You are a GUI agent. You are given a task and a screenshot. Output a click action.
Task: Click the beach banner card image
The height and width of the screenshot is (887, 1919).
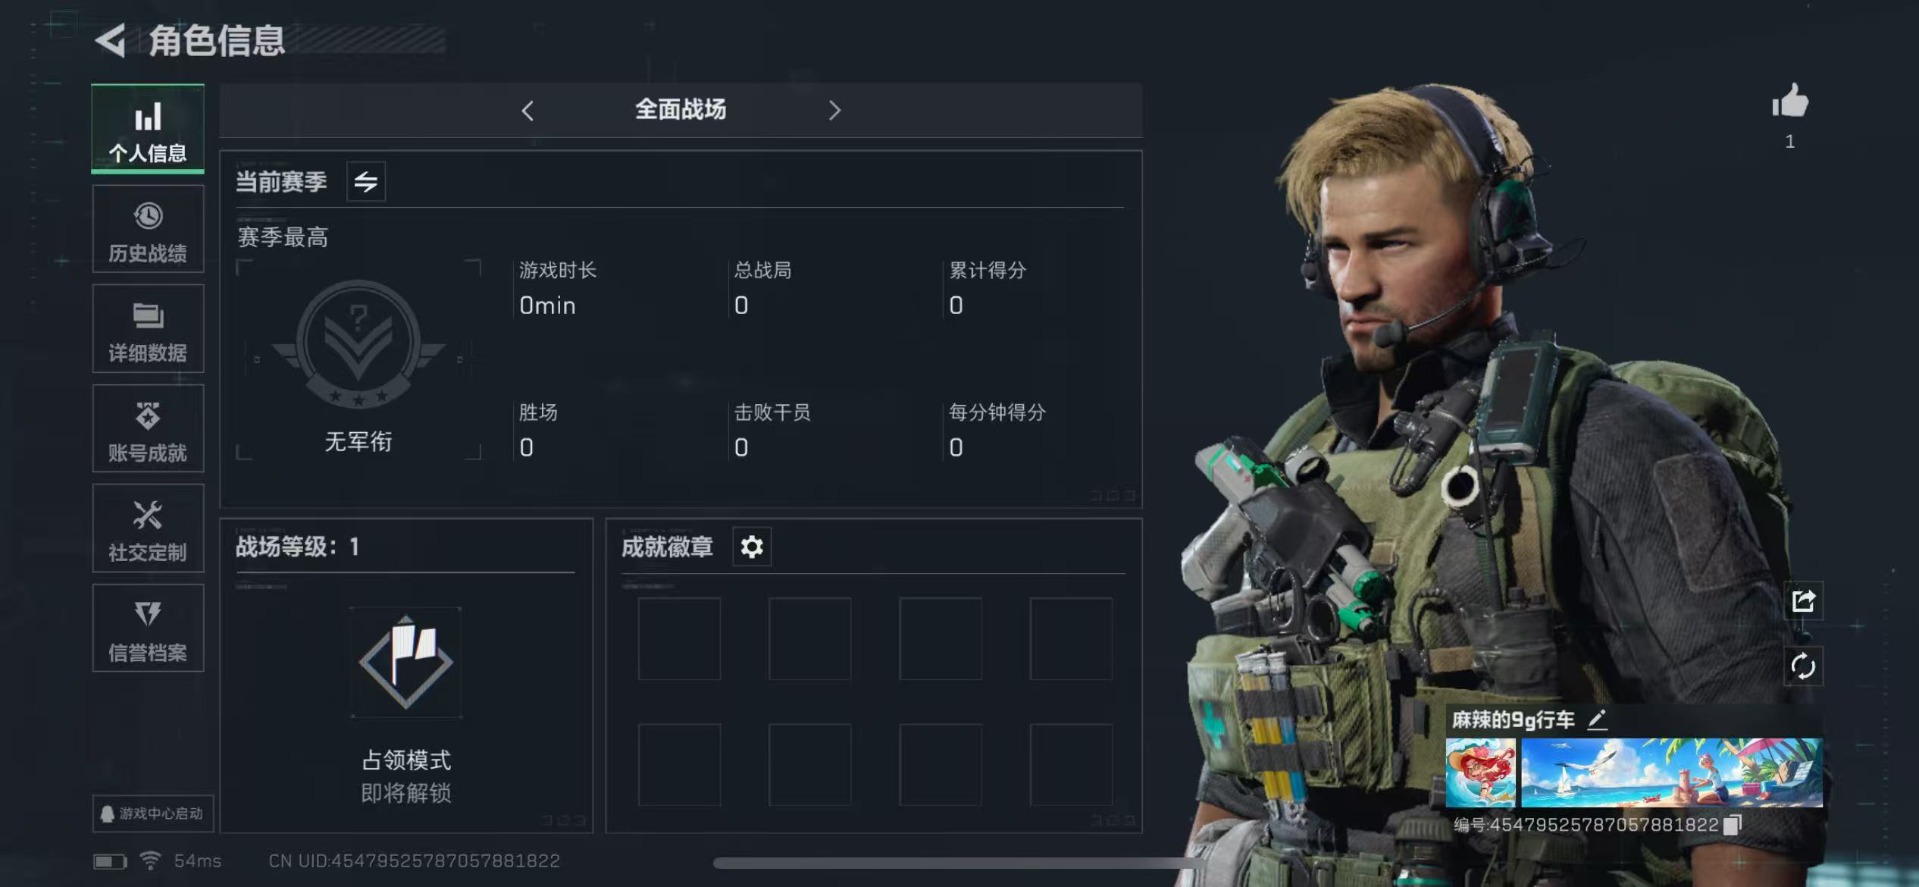[x=1671, y=773]
